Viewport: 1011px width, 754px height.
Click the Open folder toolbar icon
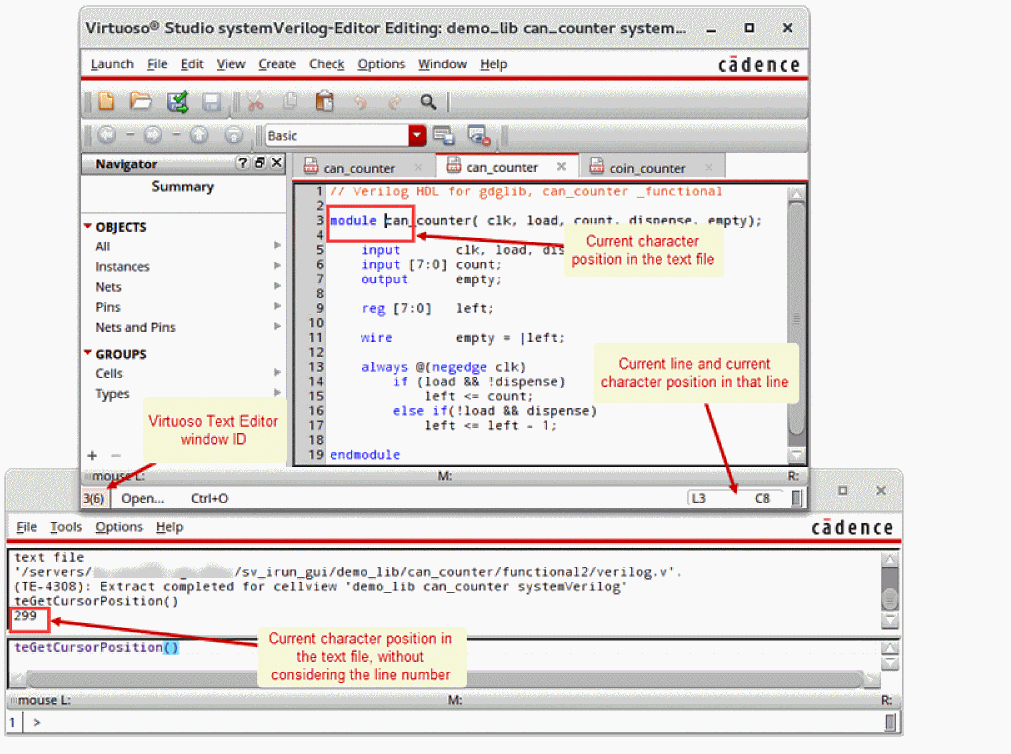click(141, 101)
